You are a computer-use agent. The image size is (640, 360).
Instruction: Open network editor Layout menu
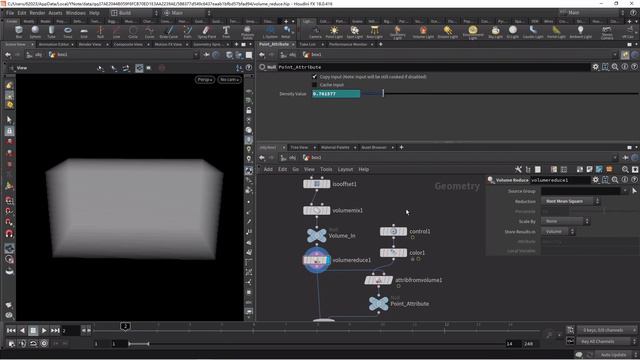[345, 169]
